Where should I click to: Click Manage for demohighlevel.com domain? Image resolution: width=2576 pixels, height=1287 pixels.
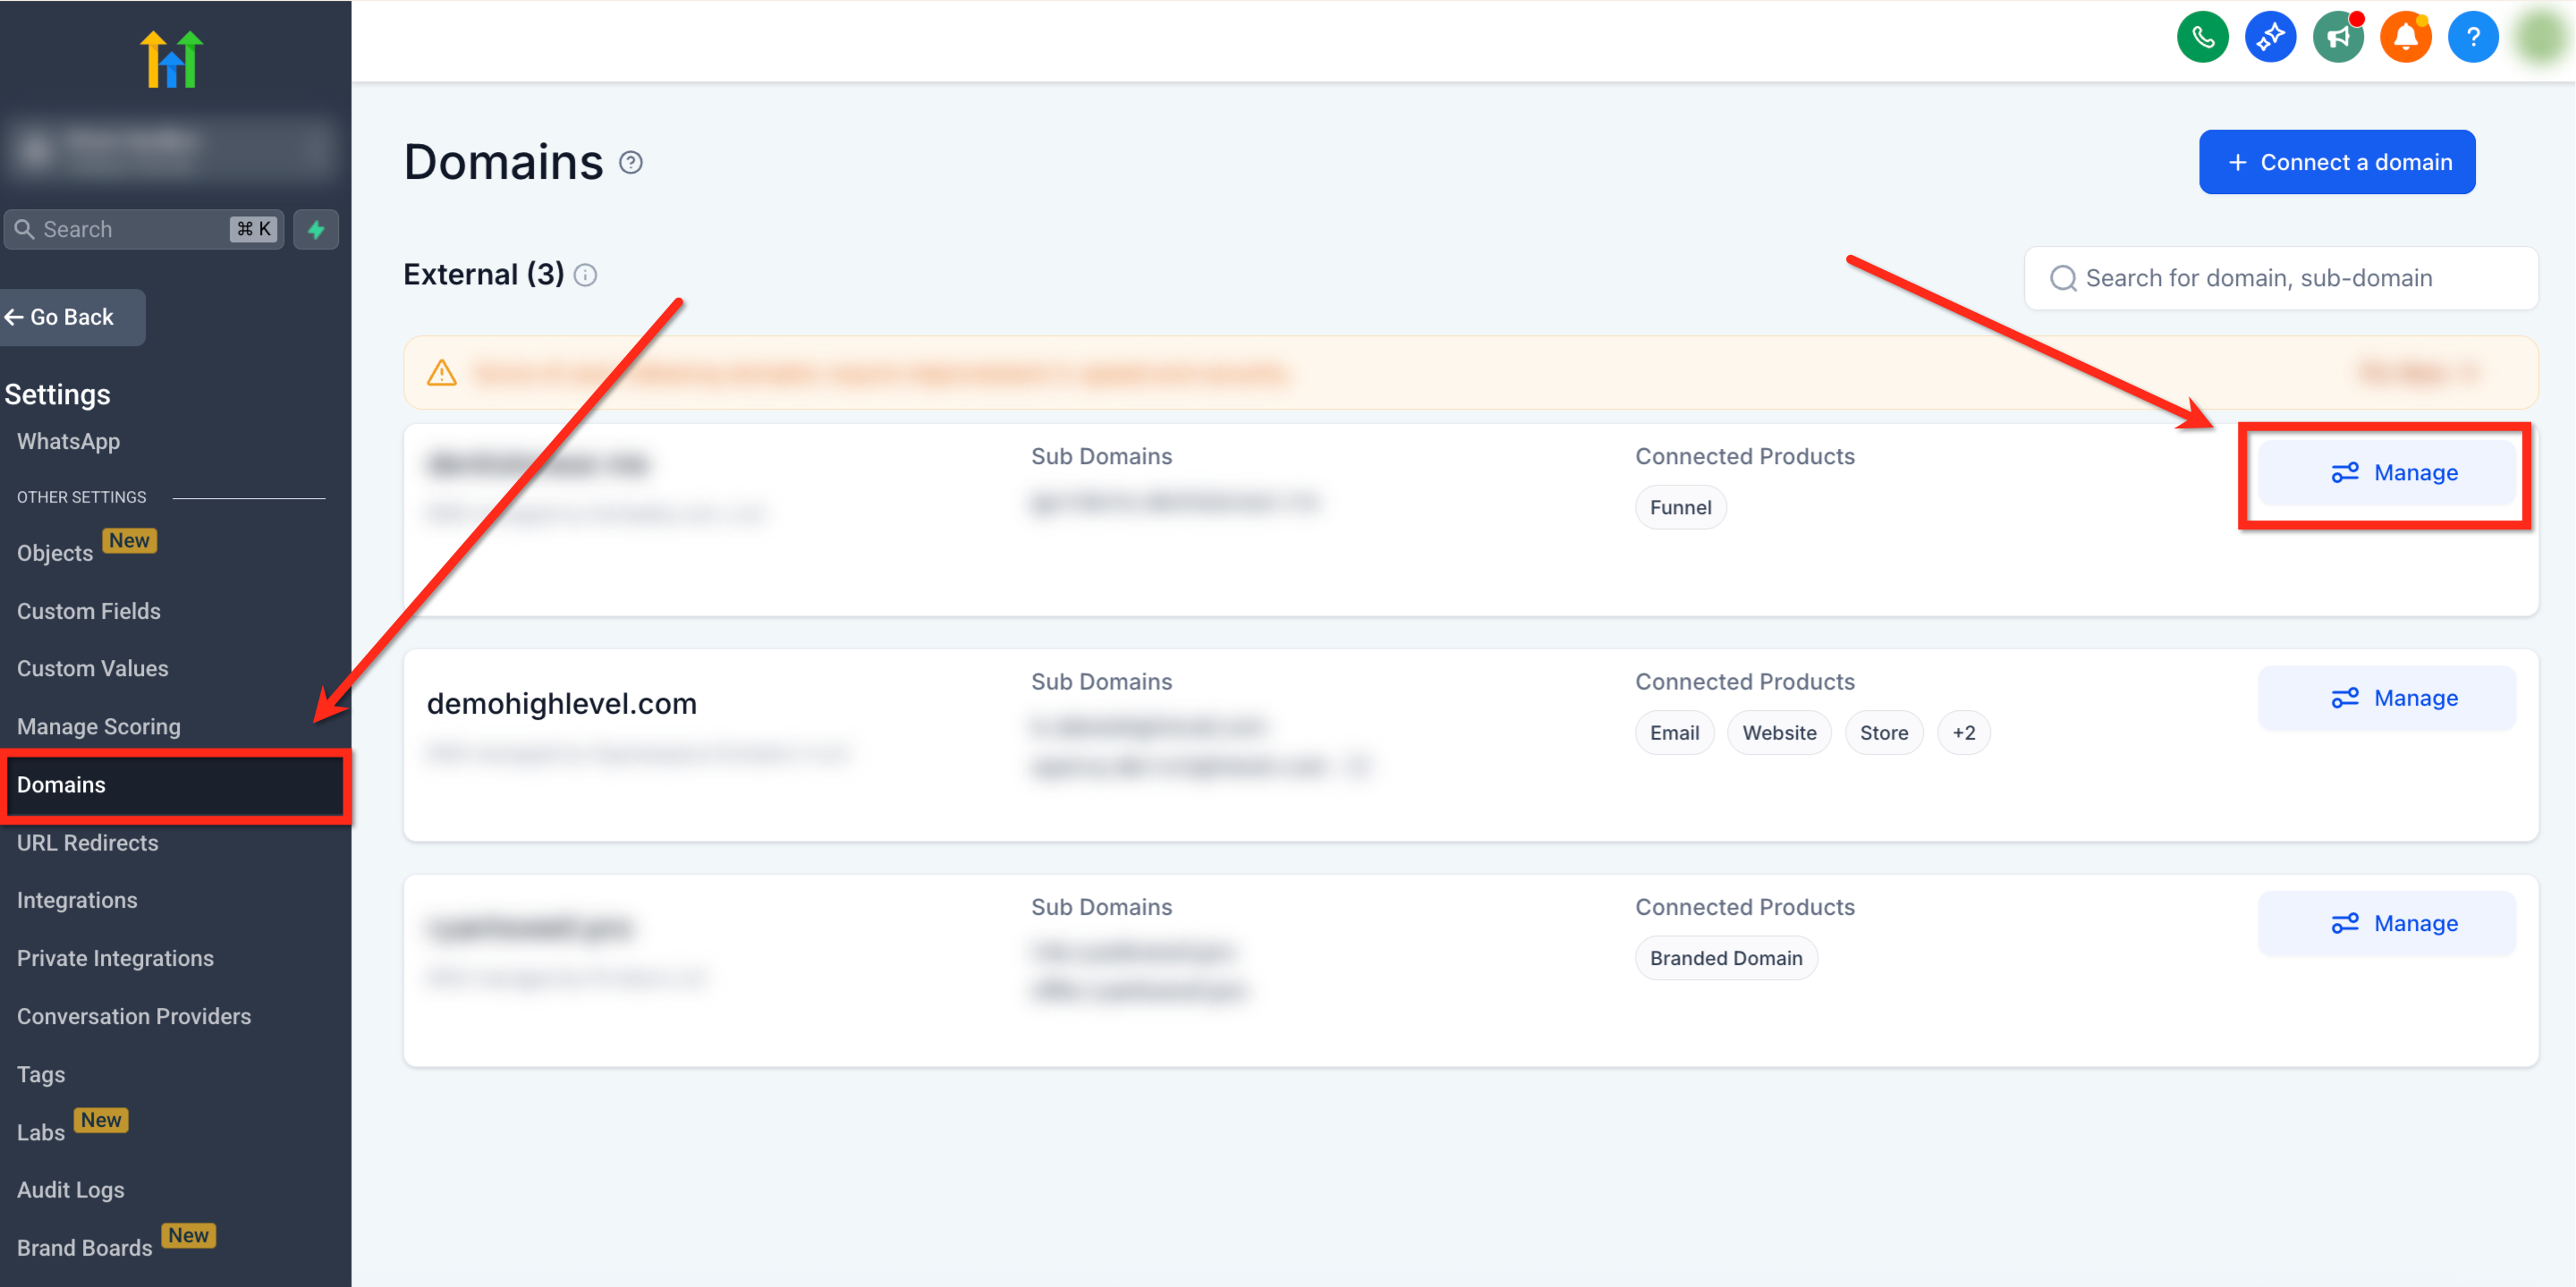click(x=2387, y=698)
